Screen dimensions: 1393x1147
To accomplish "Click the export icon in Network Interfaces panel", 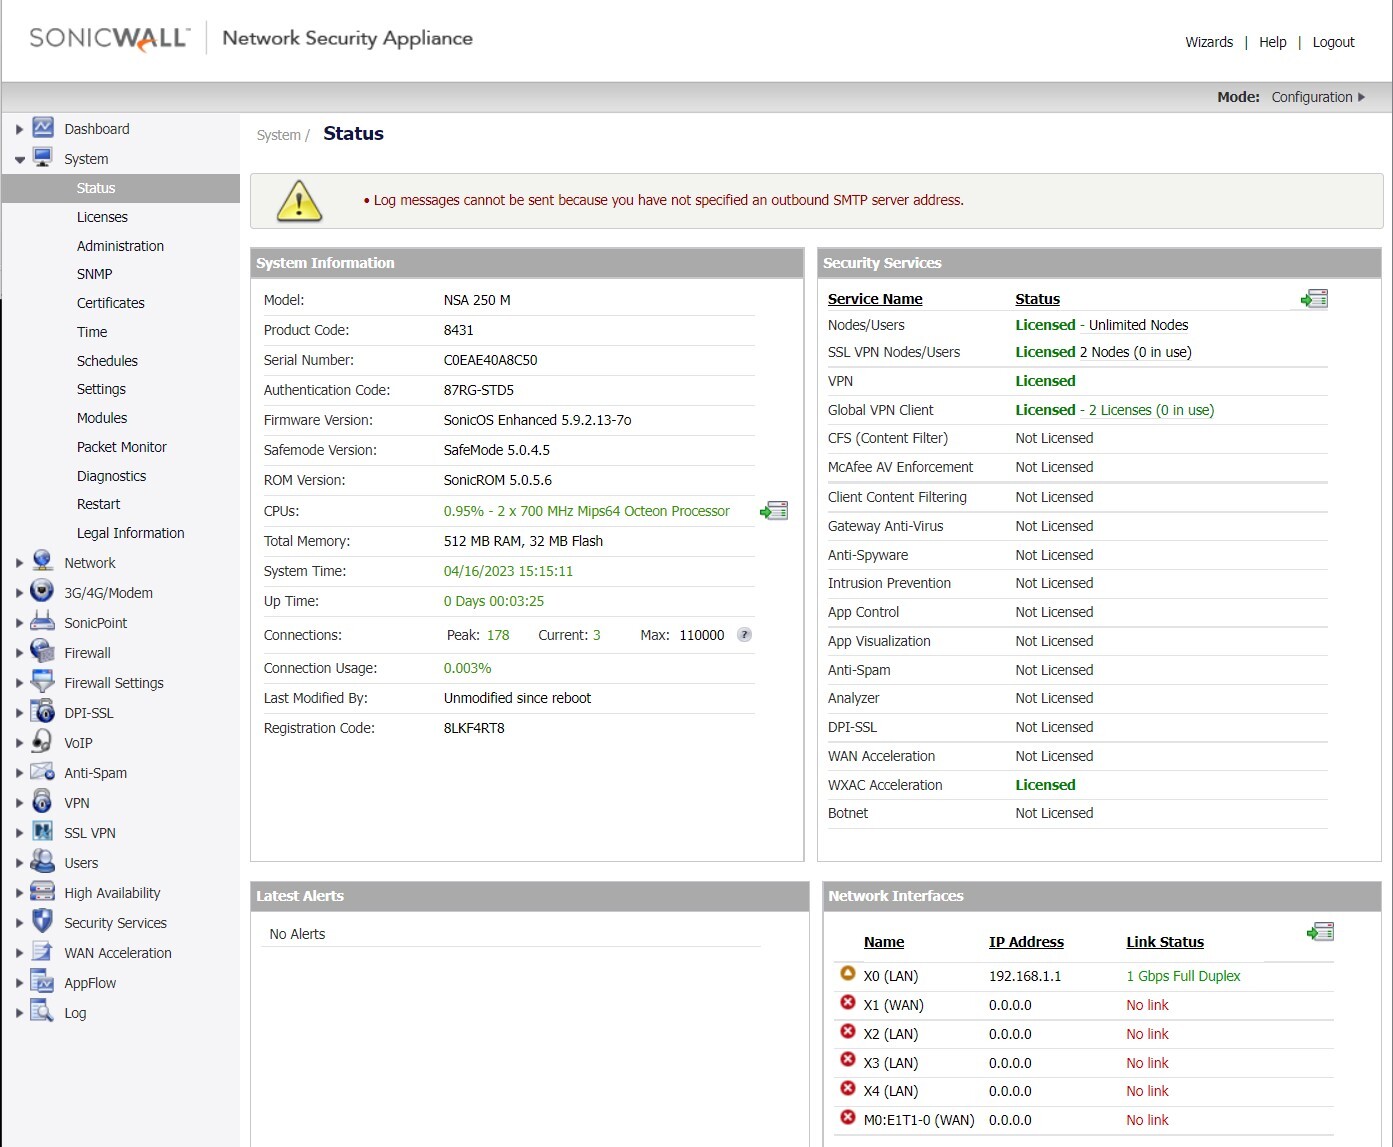I will click(1321, 931).
